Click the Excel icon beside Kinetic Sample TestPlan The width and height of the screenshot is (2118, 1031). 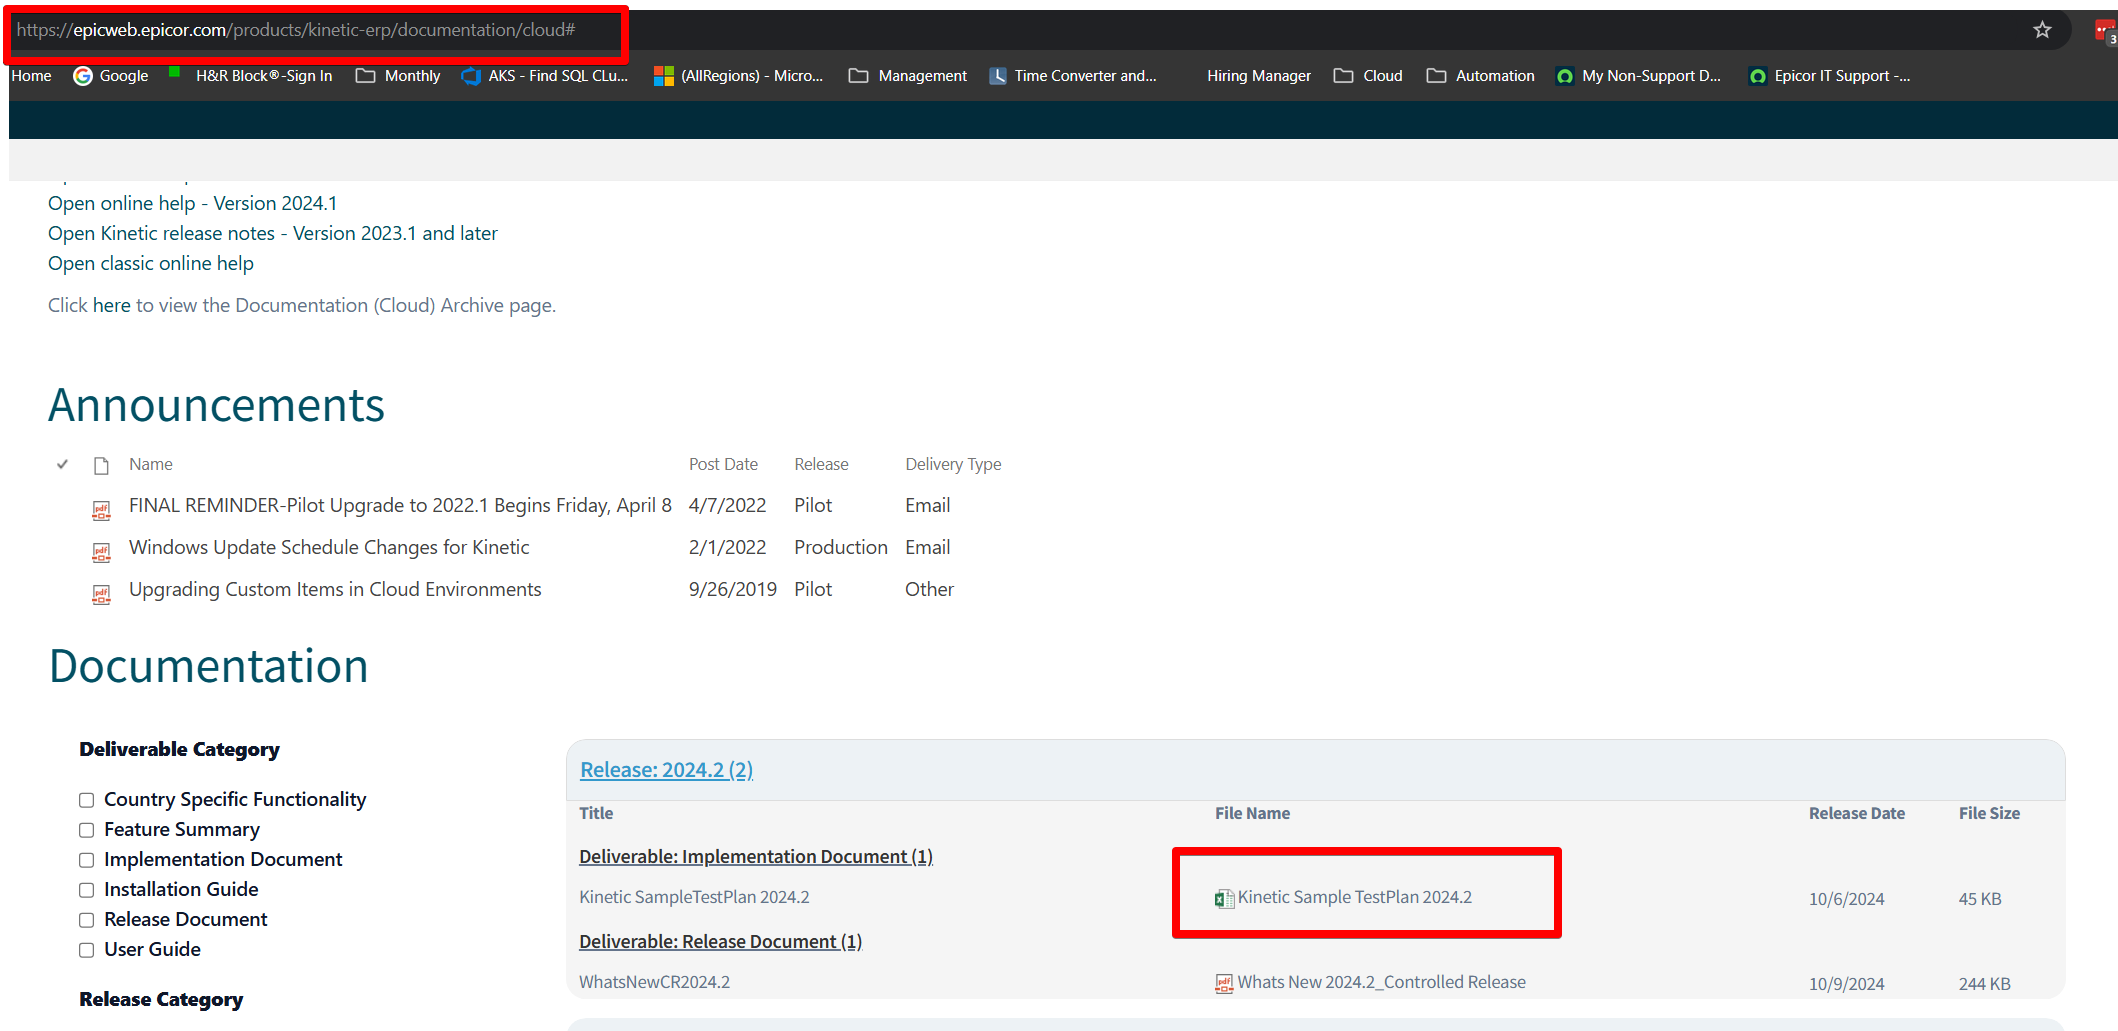1224,899
